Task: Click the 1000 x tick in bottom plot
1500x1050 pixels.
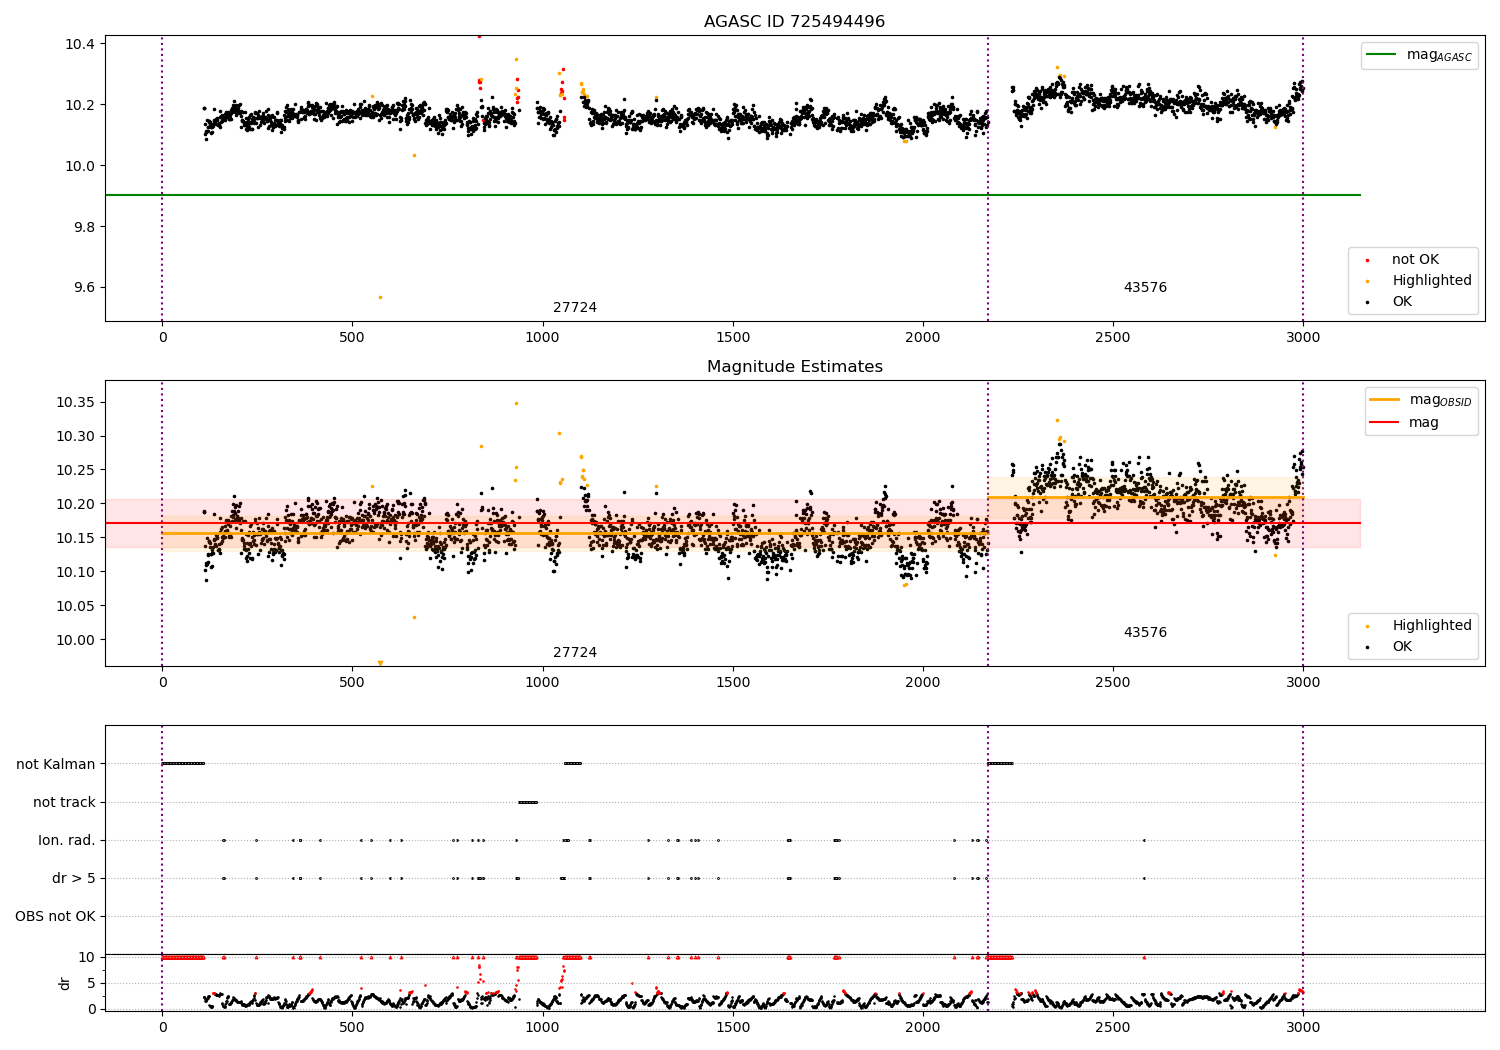Action: [542, 1028]
